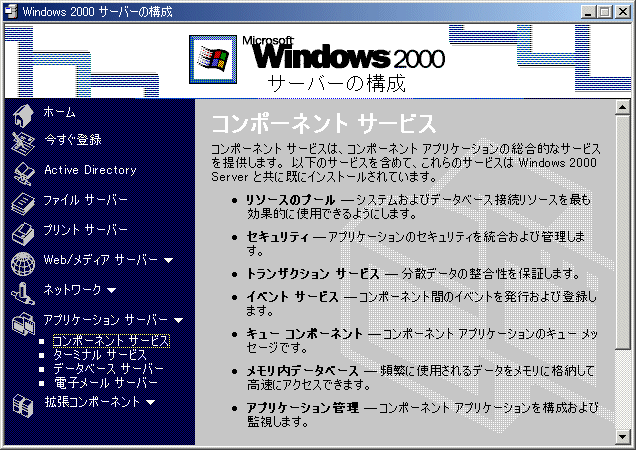The height and width of the screenshot is (450, 636).
Task: Click the 拡張コンポーネント server icon
Action: pyautogui.click(x=23, y=405)
